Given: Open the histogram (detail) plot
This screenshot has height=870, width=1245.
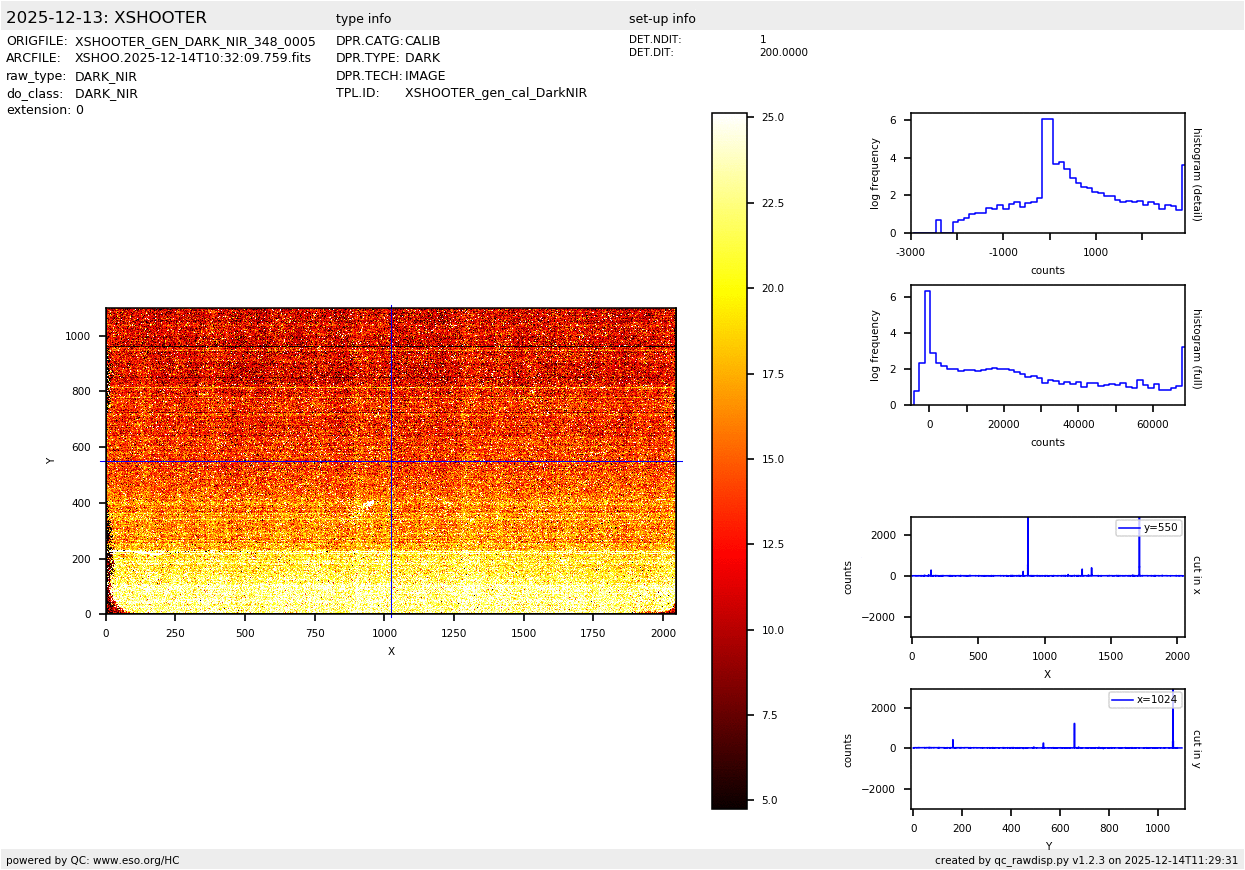Looking at the screenshot, I should [1047, 173].
